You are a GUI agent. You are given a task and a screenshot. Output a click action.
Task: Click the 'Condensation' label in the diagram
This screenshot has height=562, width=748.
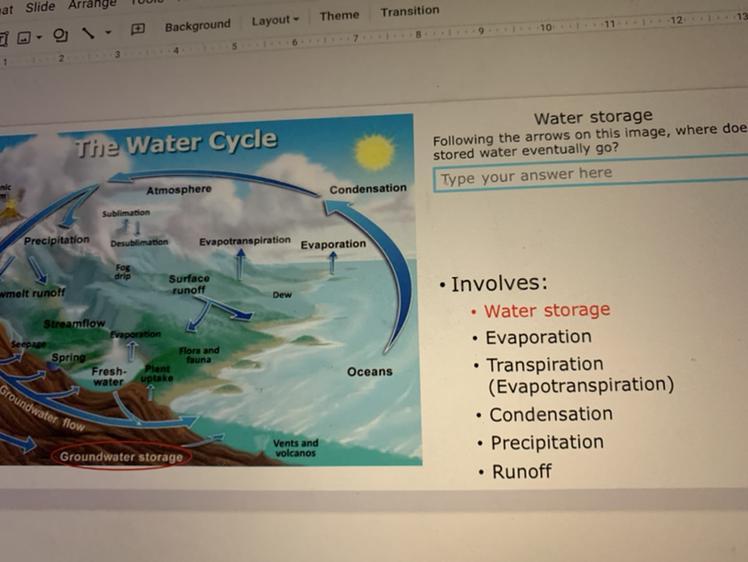coord(368,188)
